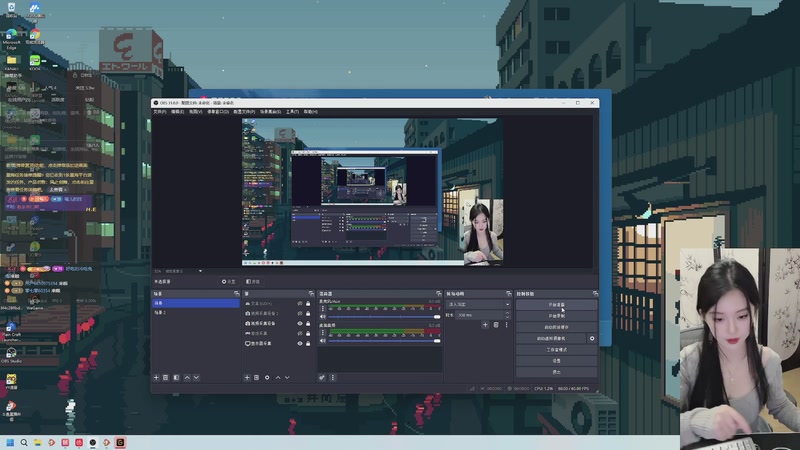Open source properties gear in Sources toolbar
Screen dimensions: 800x450
click(x=267, y=378)
